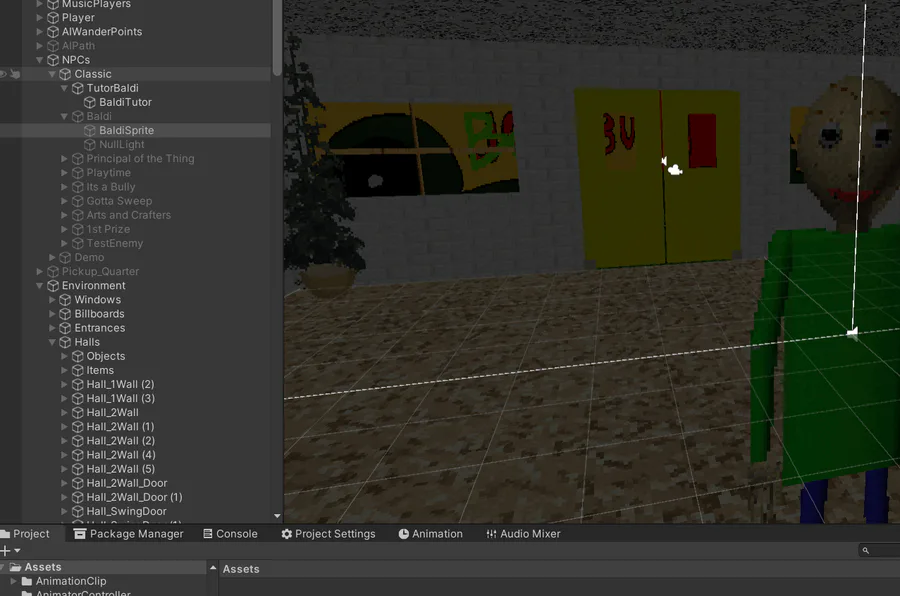This screenshot has width=900, height=596.
Task: Select the Hall_1Wall (2) object
Action: (x=121, y=384)
